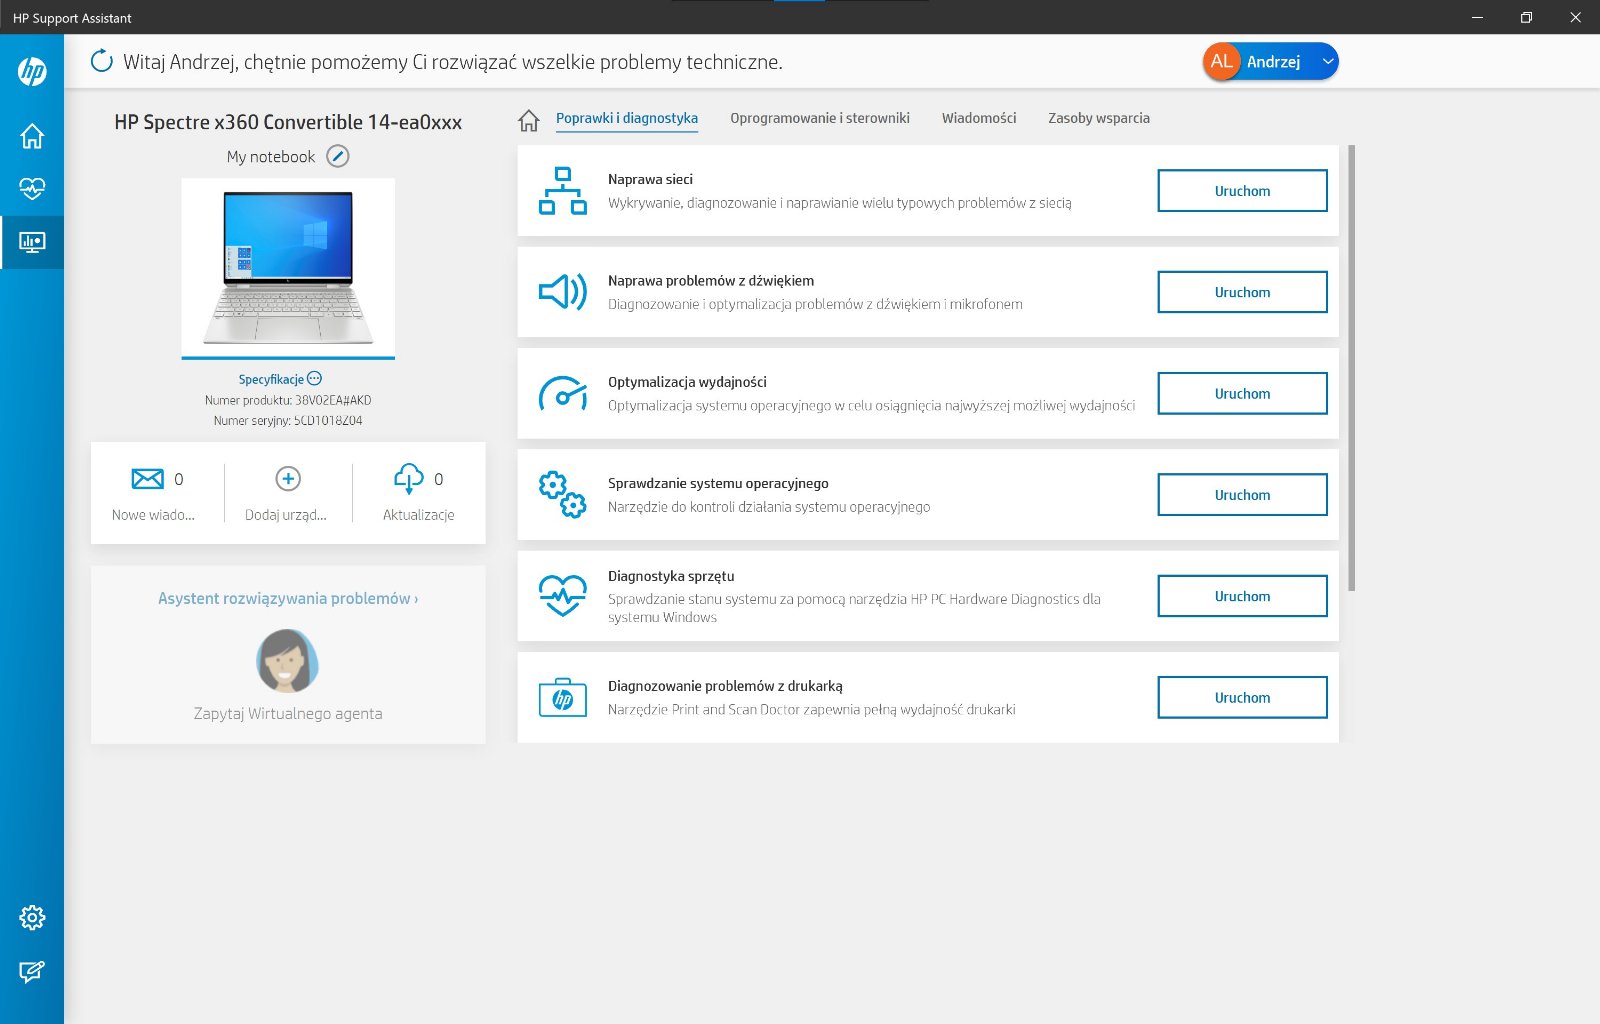Click the refresh icon beside the greeting

tap(102, 61)
